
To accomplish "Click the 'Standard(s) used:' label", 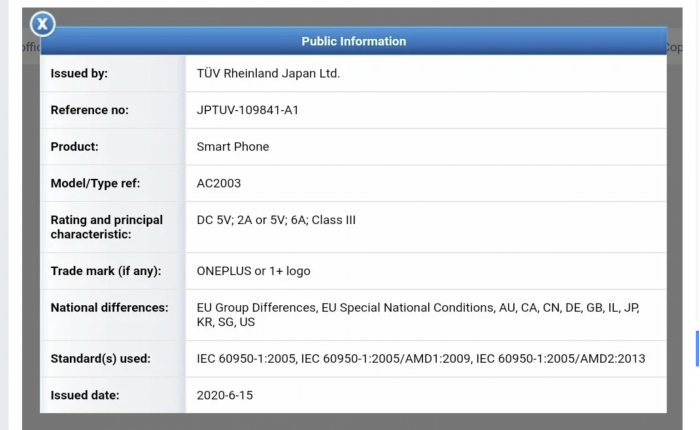I will pos(100,358).
